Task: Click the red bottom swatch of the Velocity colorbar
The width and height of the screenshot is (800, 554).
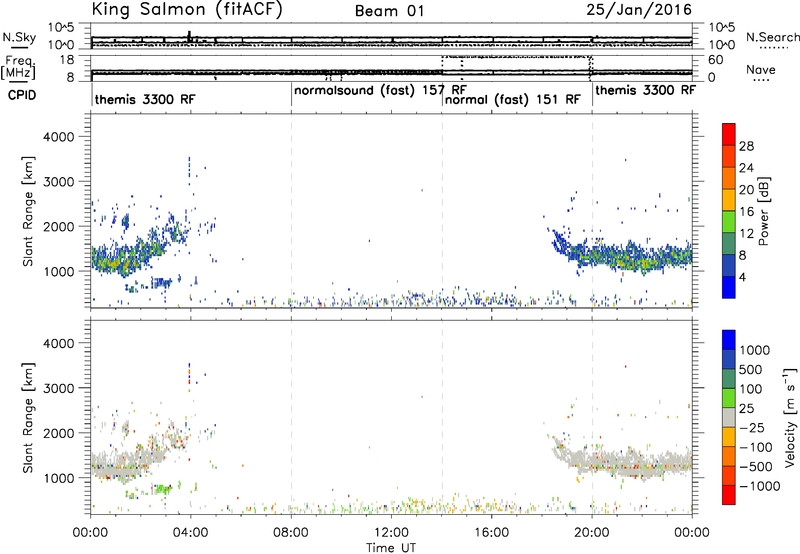Action: [729, 495]
